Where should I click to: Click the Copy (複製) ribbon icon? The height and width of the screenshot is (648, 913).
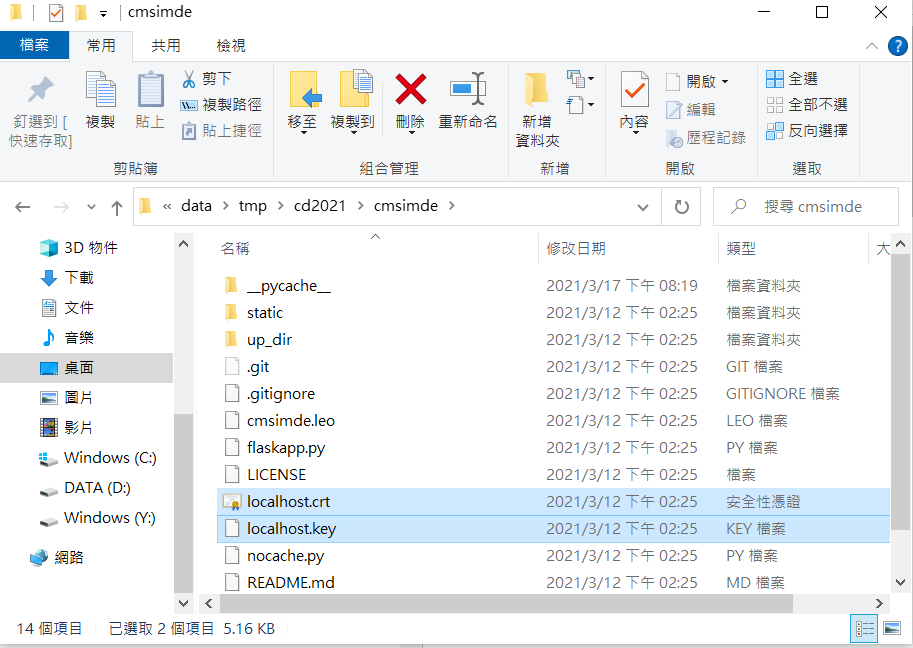(100, 90)
